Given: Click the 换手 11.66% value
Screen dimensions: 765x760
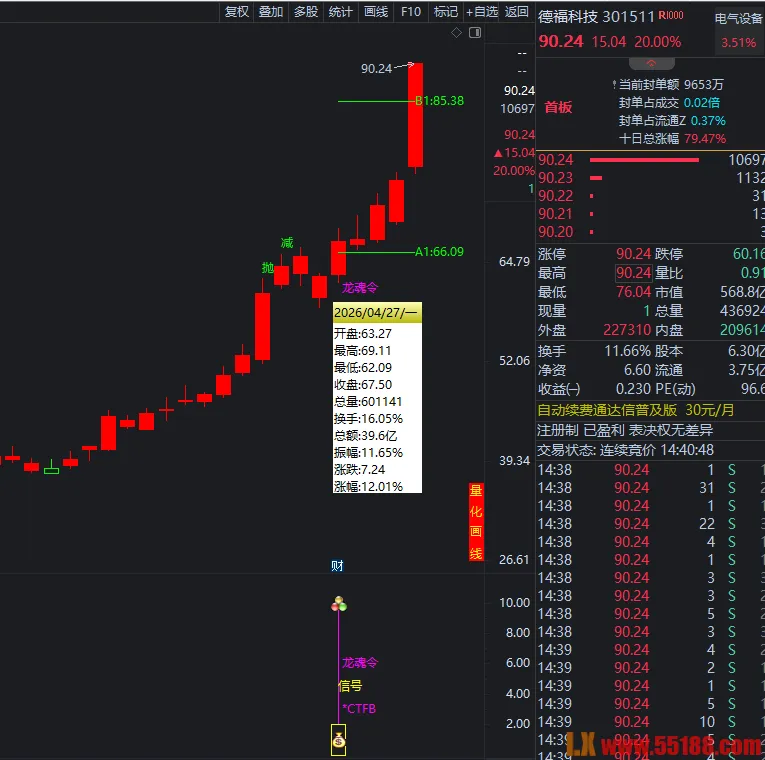Looking at the screenshot, I should [628, 351].
